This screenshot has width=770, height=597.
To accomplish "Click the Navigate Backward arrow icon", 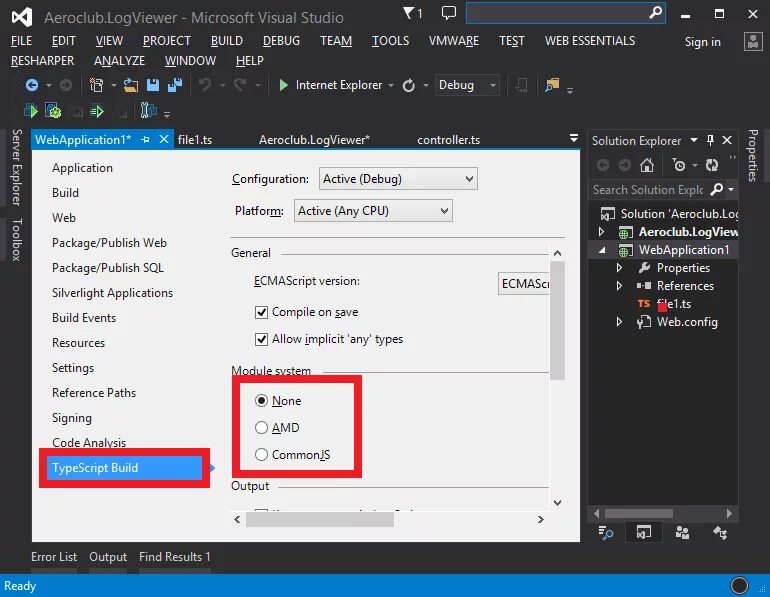I will tap(32, 85).
